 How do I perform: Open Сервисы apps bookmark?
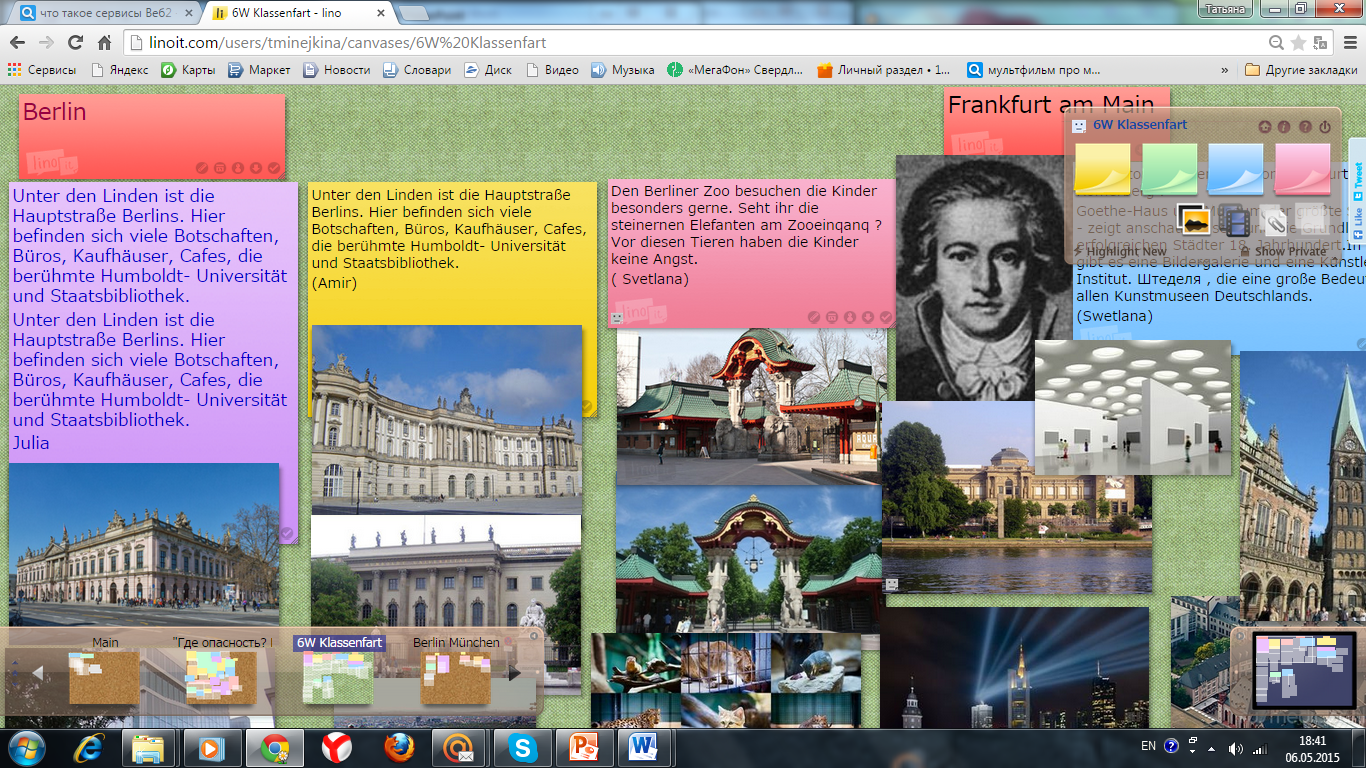pos(41,70)
